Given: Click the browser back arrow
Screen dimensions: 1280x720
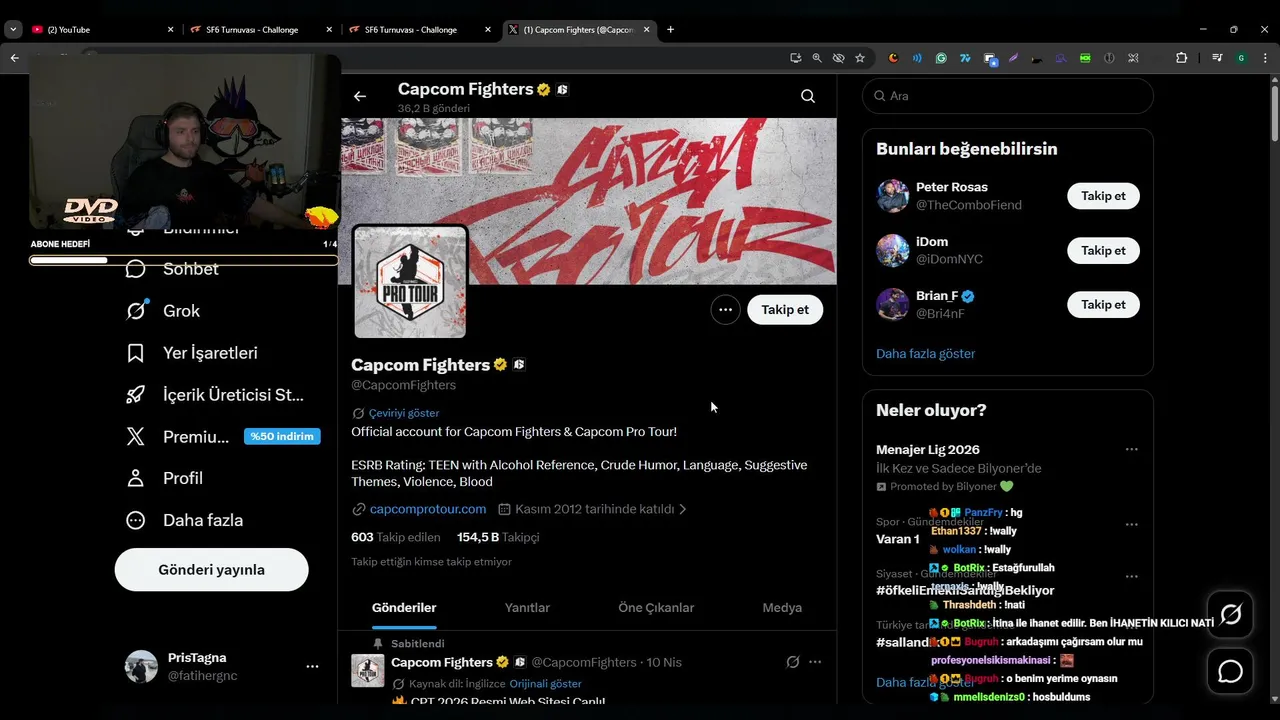Looking at the screenshot, I should [14, 58].
